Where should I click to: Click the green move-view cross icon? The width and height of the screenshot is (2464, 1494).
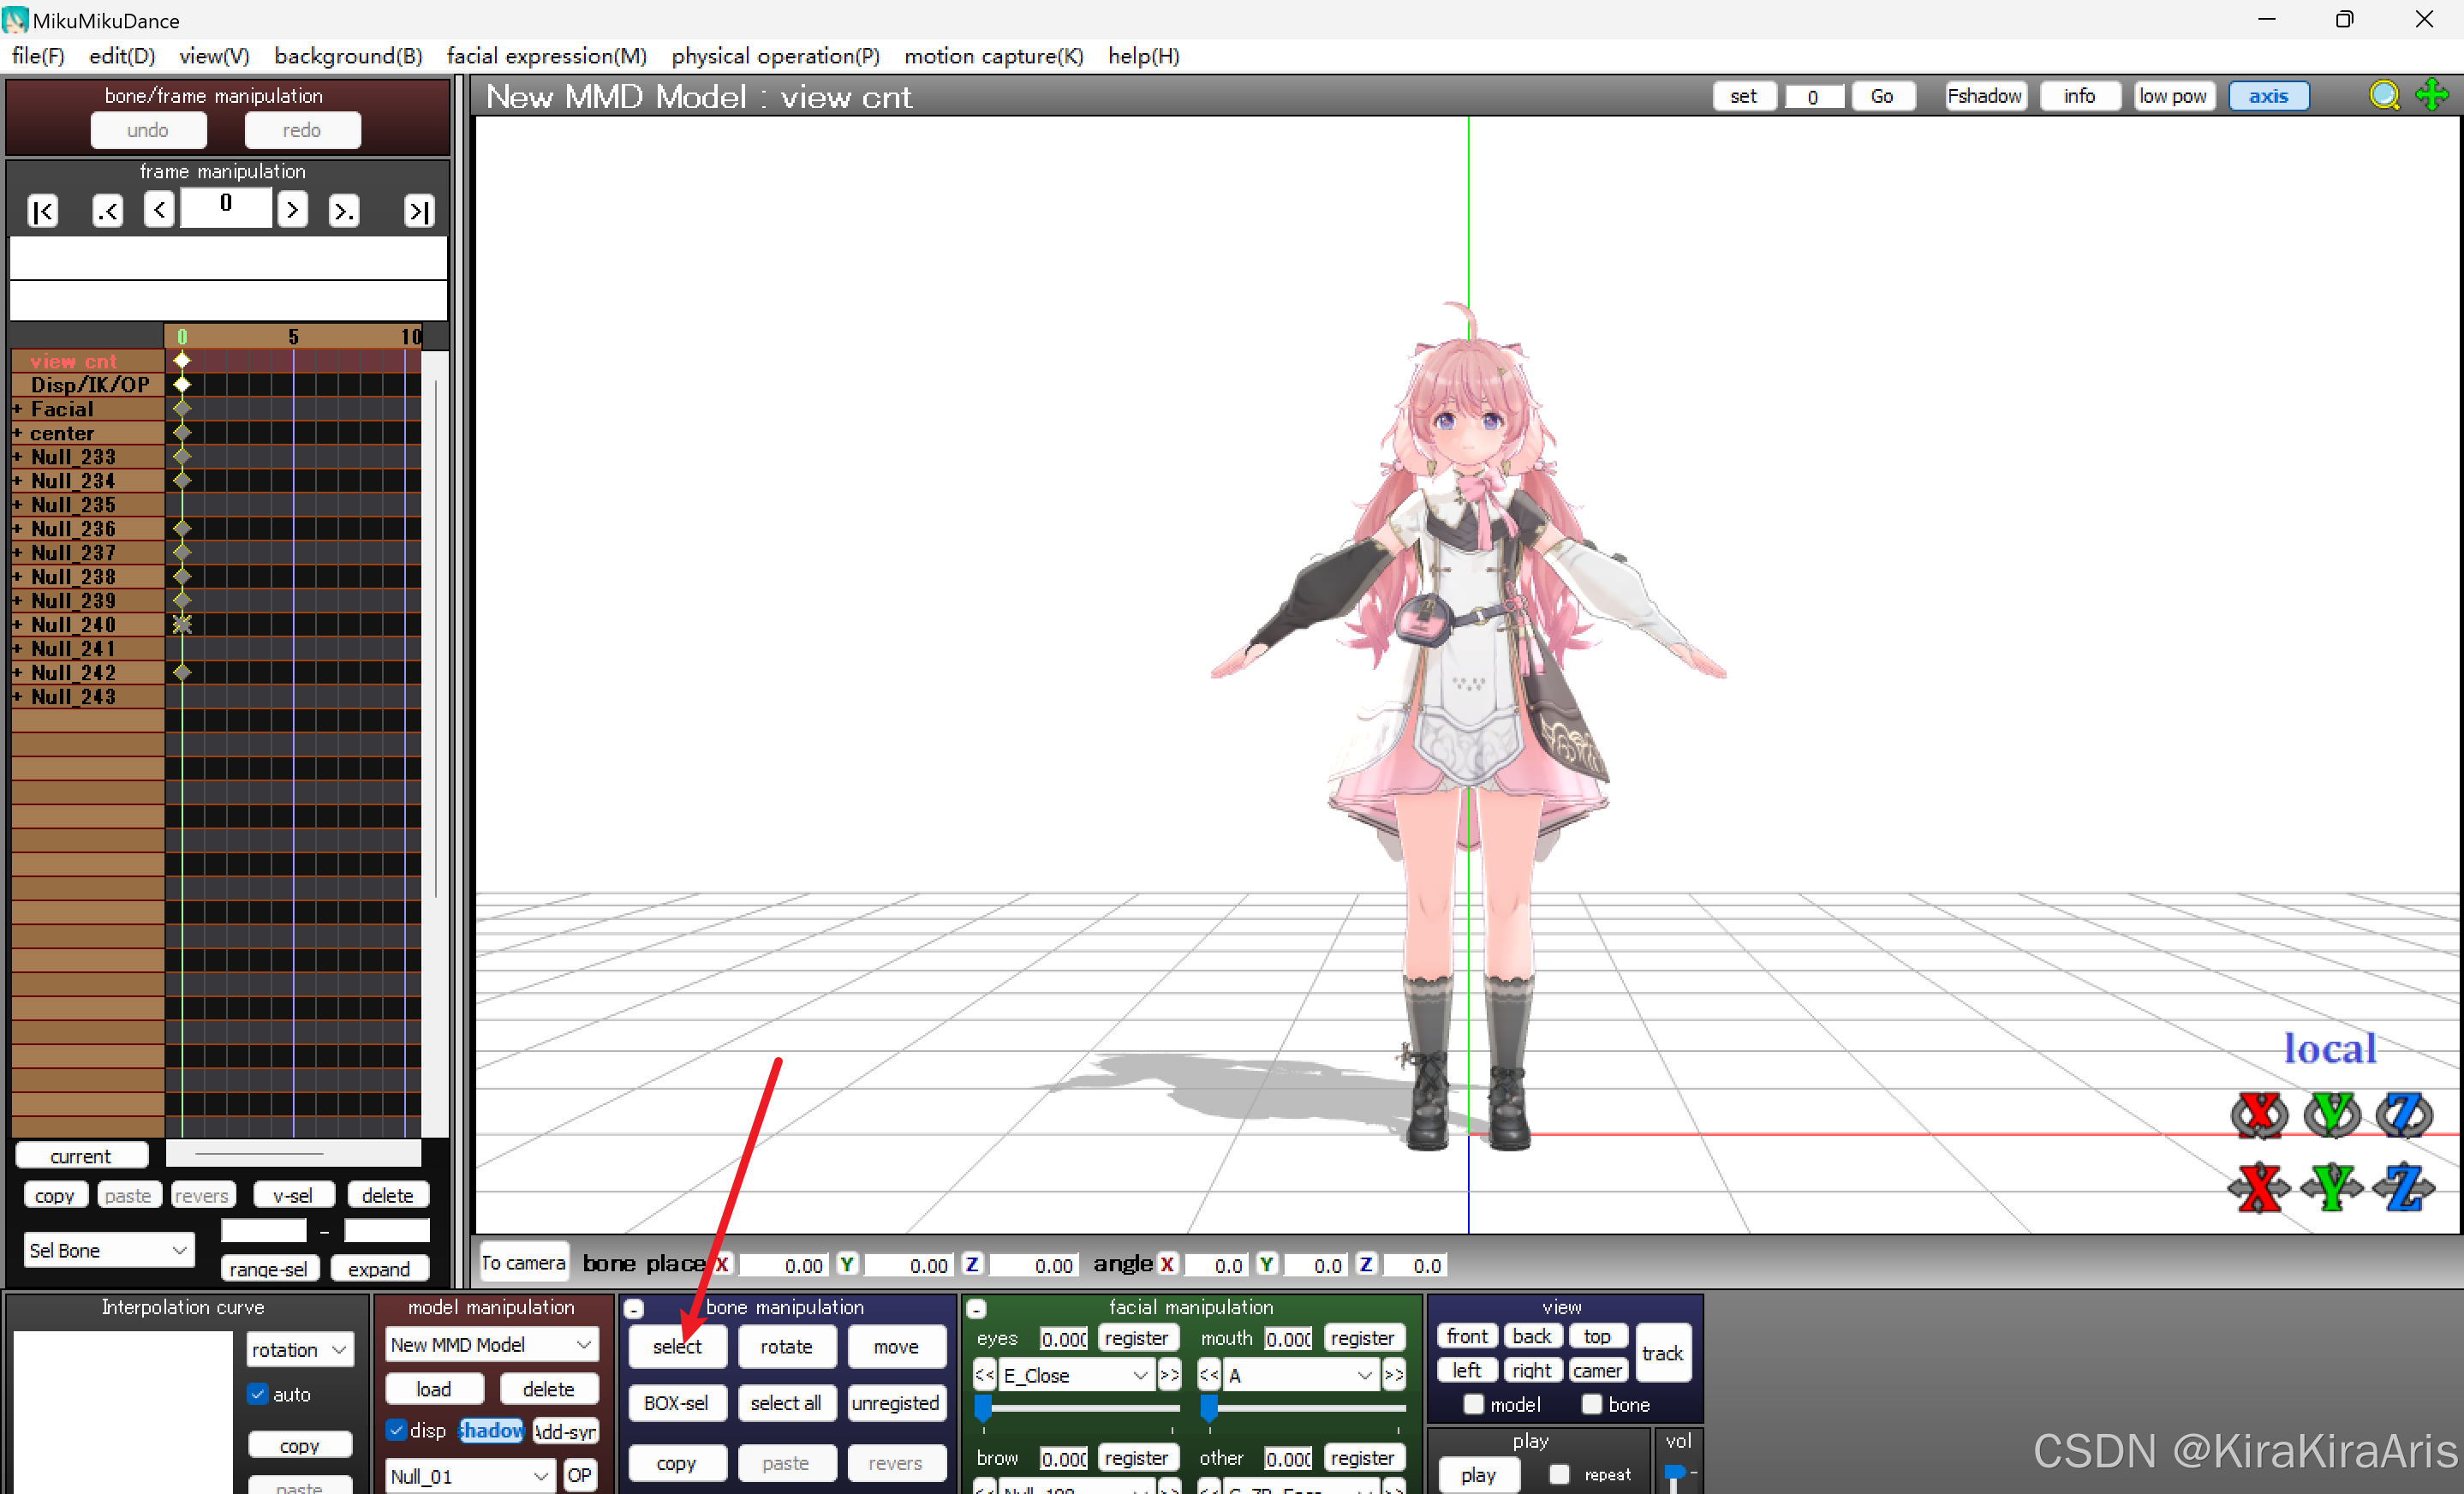pos(2432,96)
